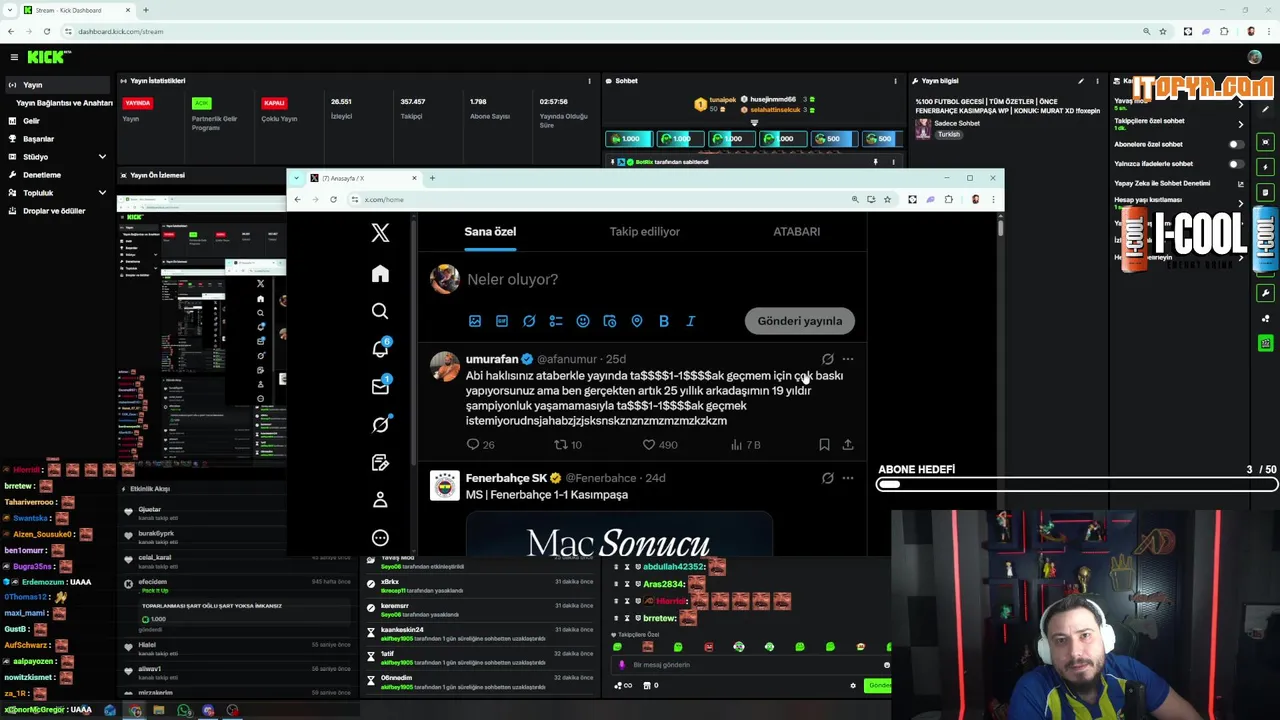Open Yayın İstatistikleri panel options menu
The width and height of the screenshot is (1280, 720).
(590, 81)
